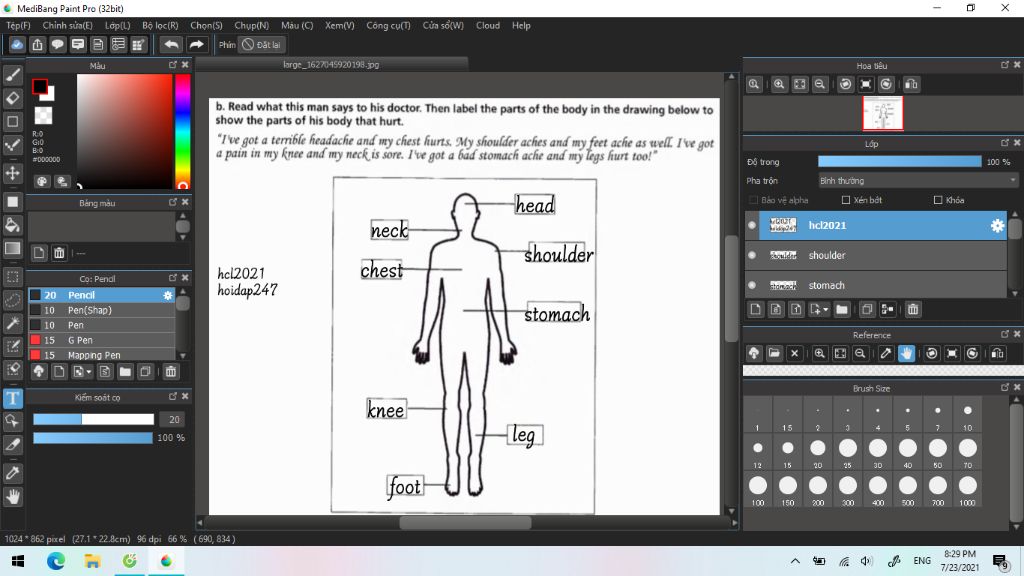Image resolution: width=1024 pixels, height=576 pixels.
Task: Open the Công cụ(T) menu
Action: [388, 25]
